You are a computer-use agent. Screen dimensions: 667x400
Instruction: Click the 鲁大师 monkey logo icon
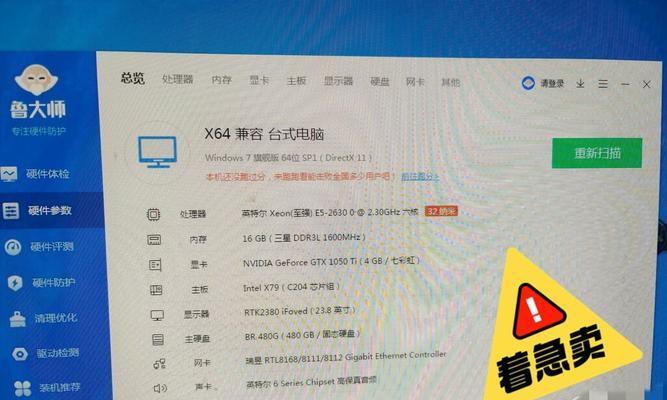click(x=36, y=80)
